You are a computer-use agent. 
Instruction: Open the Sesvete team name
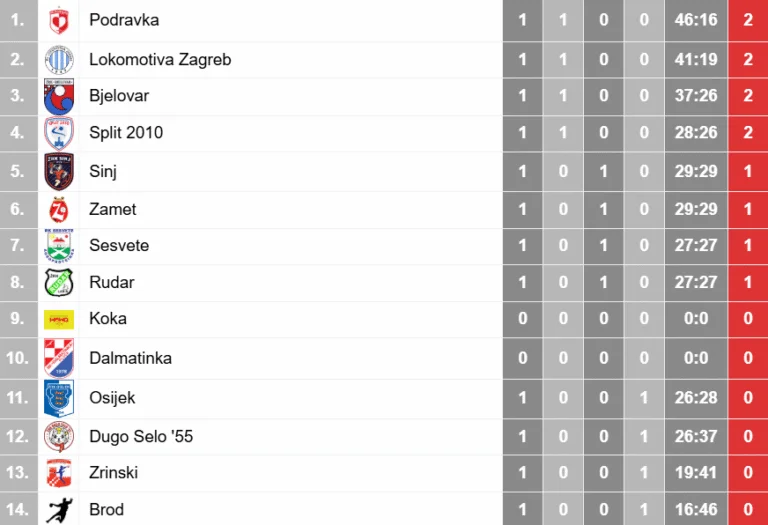(x=119, y=245)
